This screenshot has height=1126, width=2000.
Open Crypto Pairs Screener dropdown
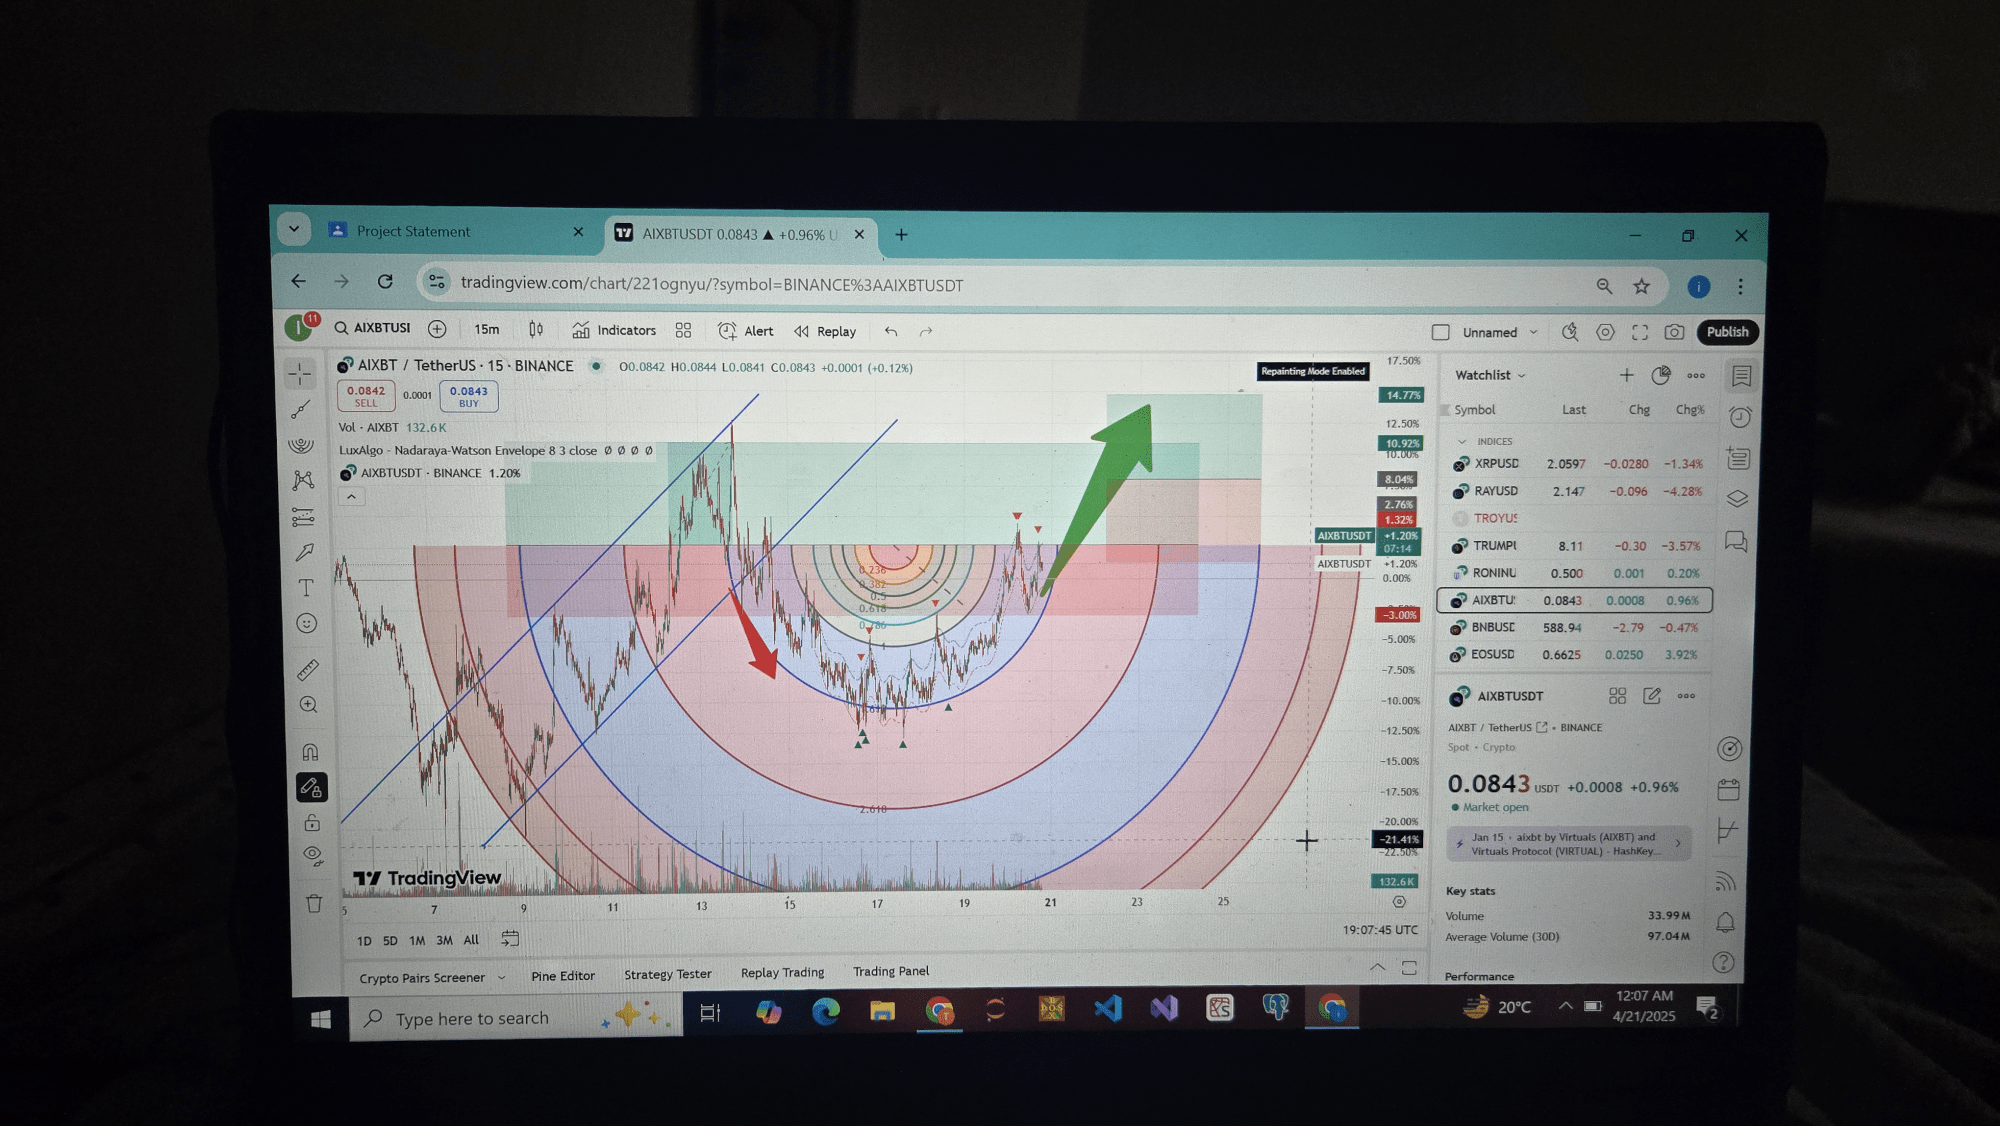coord(501,978)
